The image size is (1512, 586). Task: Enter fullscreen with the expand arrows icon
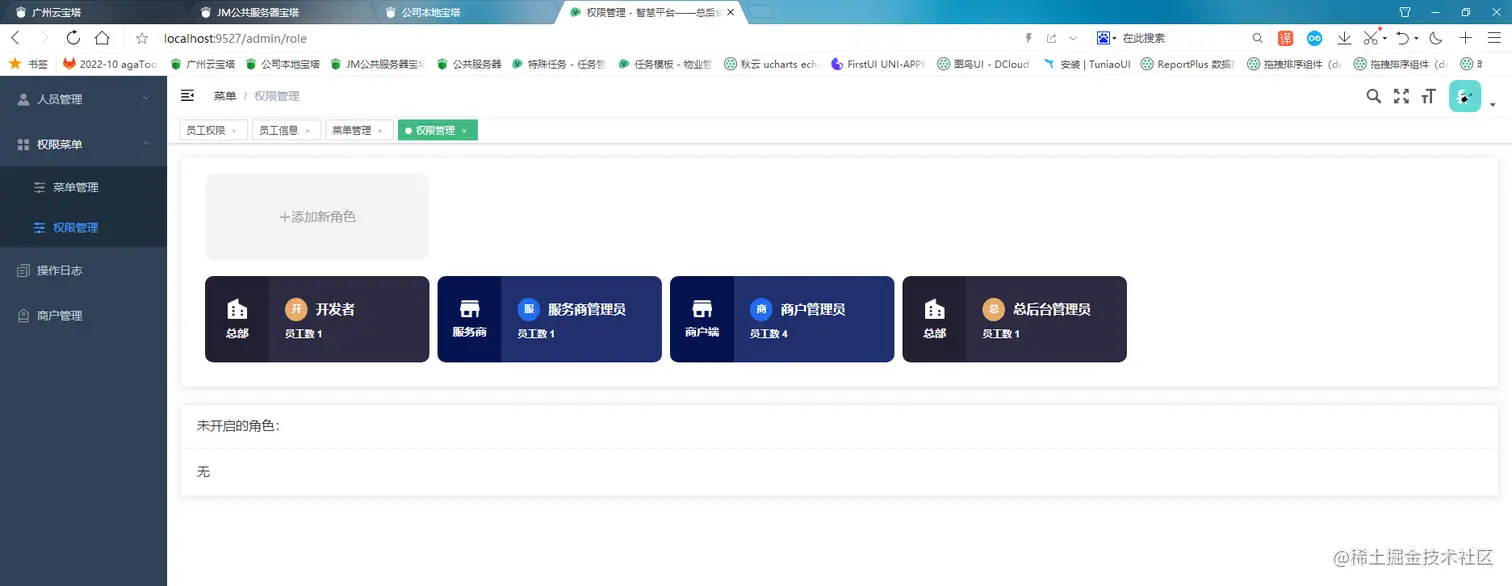(x=1401, y=96)
